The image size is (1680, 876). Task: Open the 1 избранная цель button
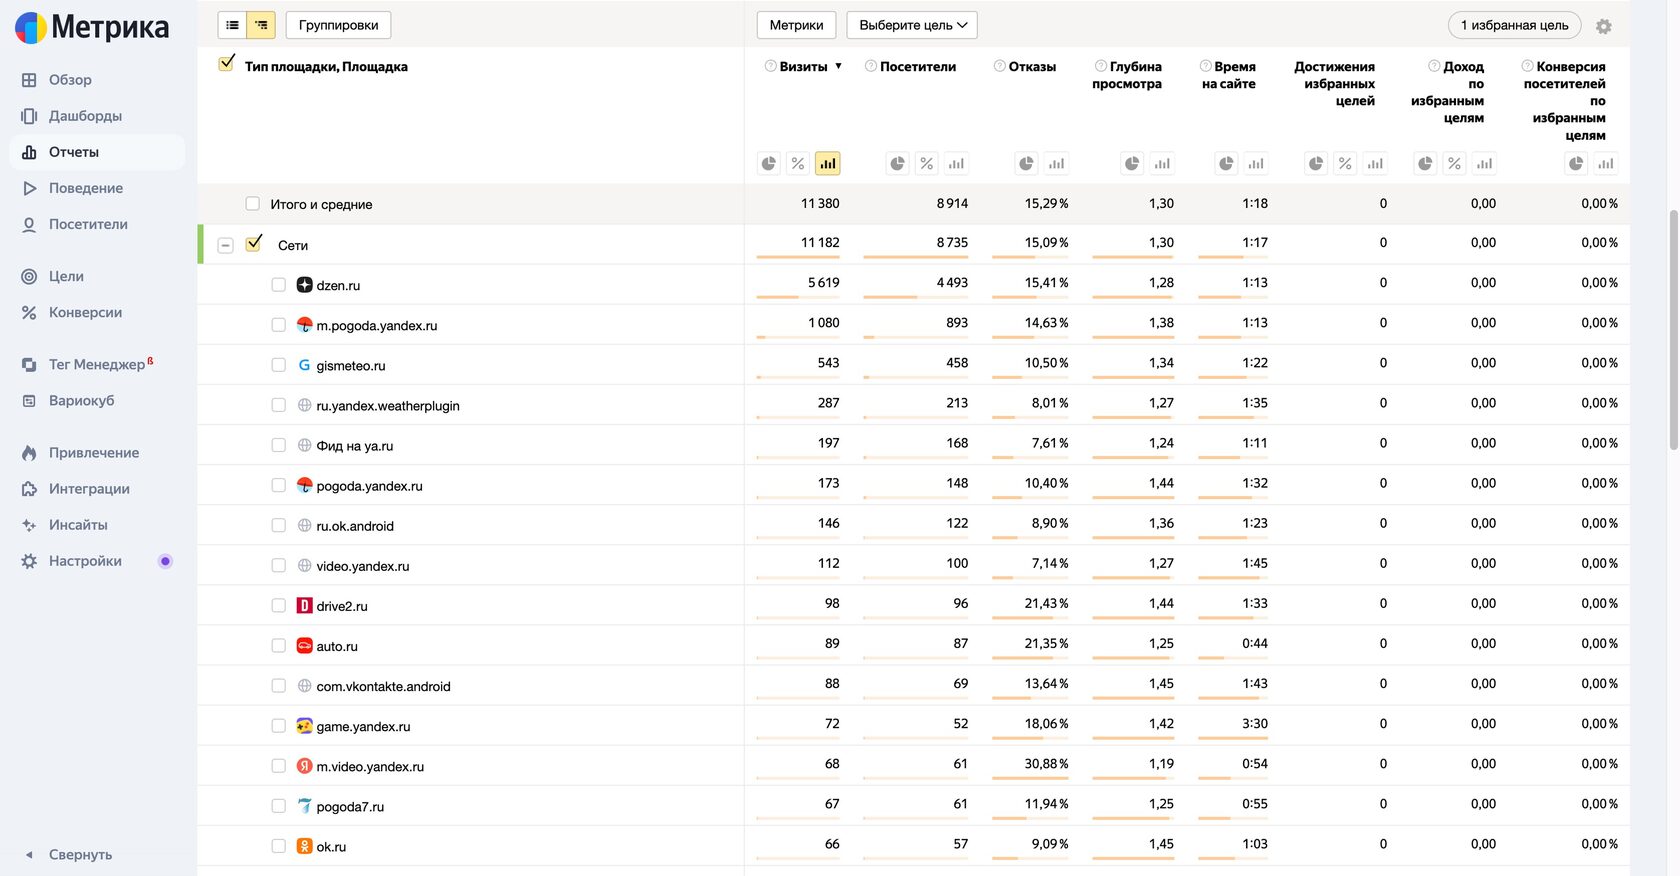click(1514, 25)
